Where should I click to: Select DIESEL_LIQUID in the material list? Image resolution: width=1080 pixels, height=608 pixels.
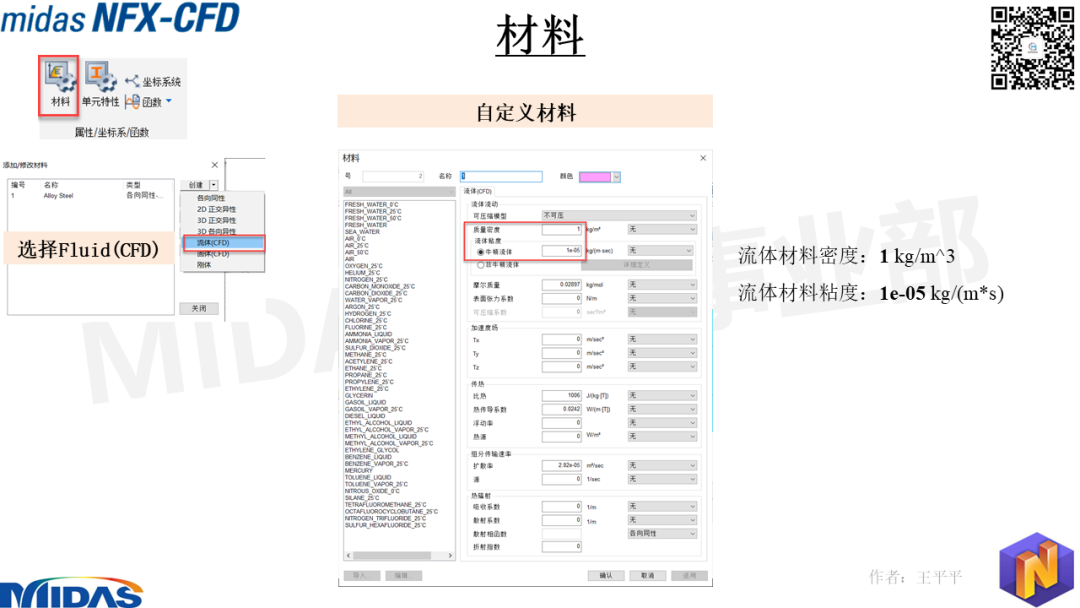(x=365, y=416)
